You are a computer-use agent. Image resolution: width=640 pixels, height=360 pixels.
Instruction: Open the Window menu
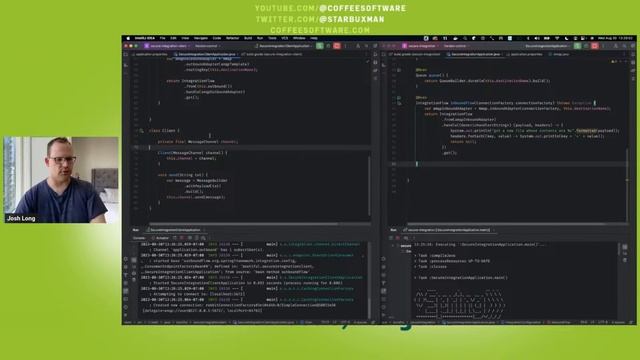(299, 38)
